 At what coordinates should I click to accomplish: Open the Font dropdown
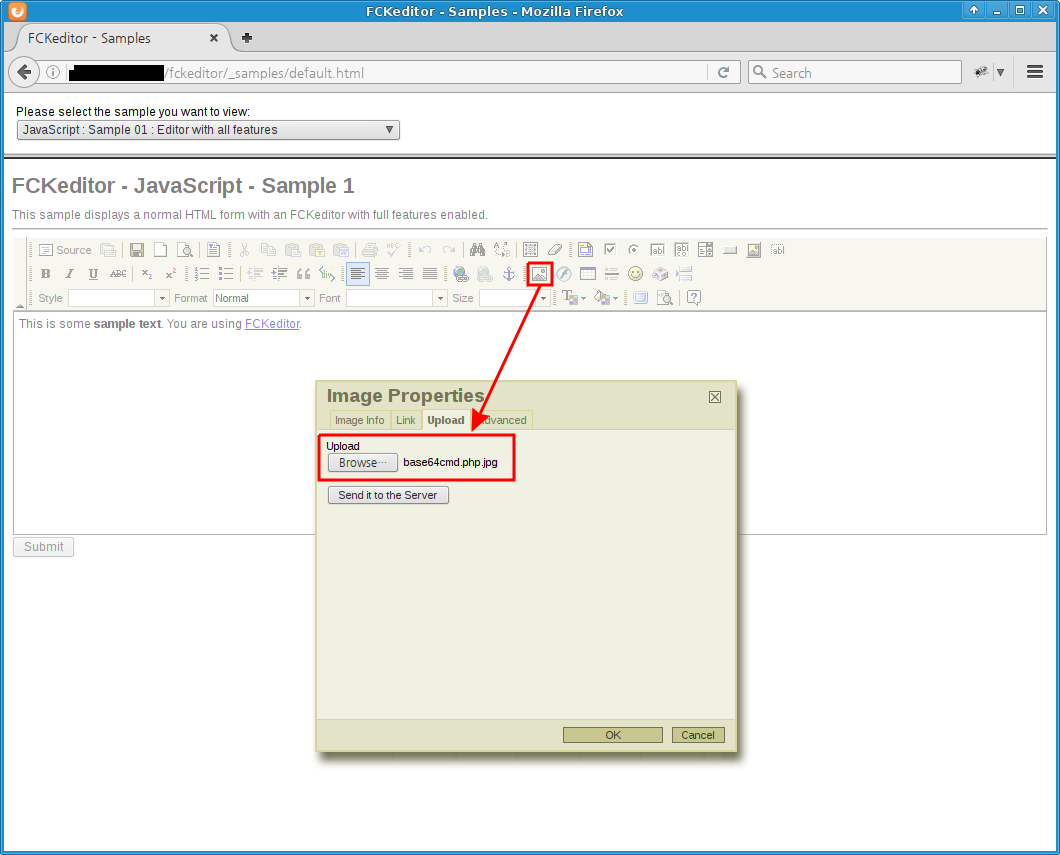(397, 298)
